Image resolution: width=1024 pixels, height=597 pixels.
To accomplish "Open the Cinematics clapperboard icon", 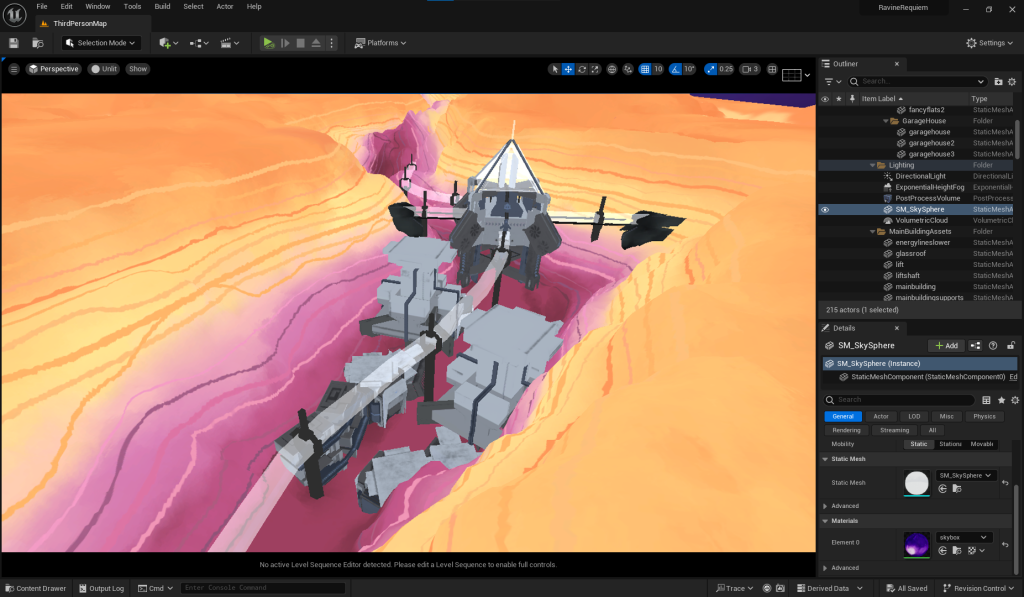I will [229, 43].
